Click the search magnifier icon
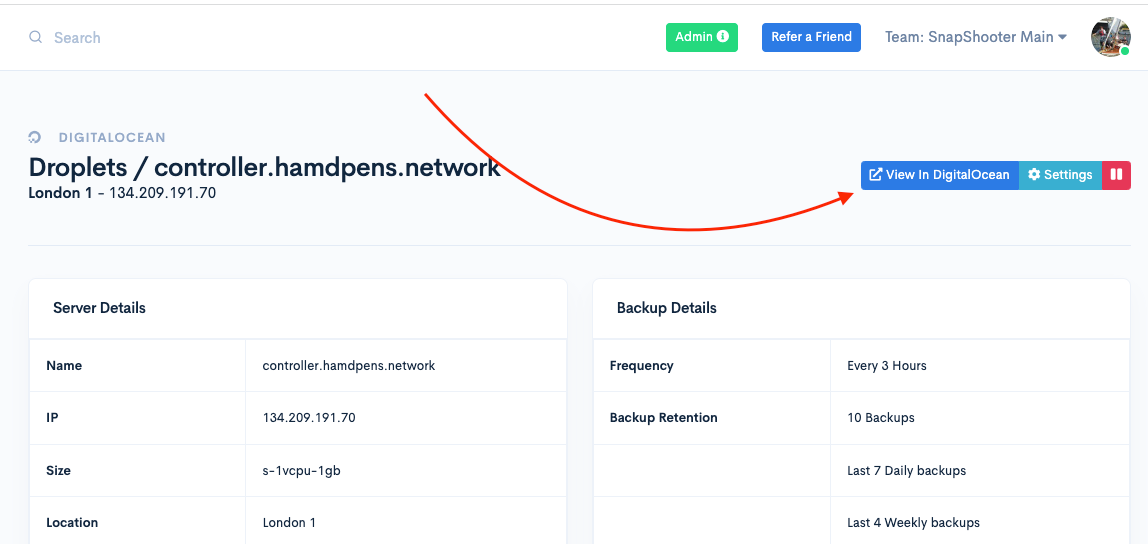This screenshot has height=544, width=1148. [35, 37]
